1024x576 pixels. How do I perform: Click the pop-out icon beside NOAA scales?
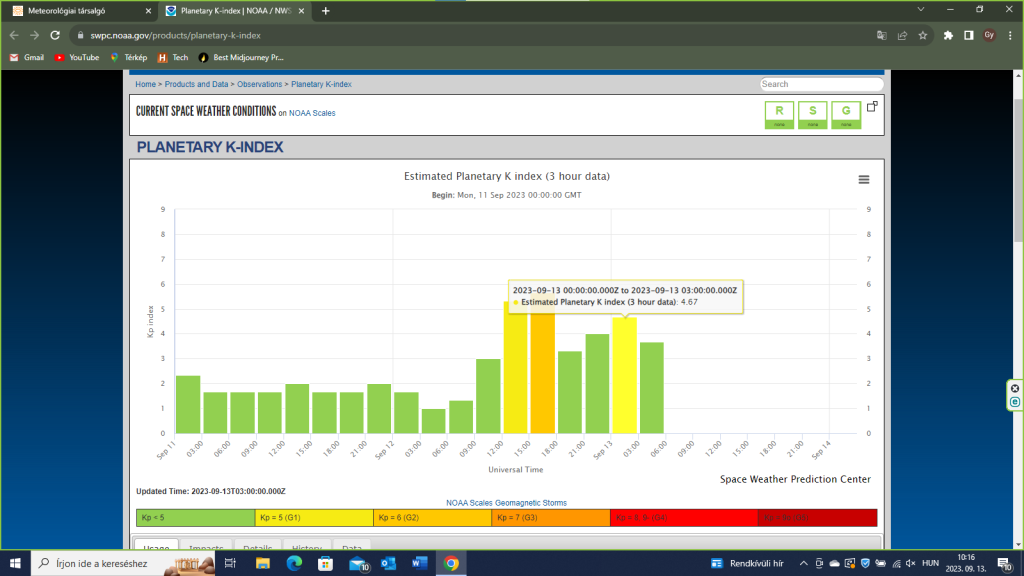pos(872,106)
